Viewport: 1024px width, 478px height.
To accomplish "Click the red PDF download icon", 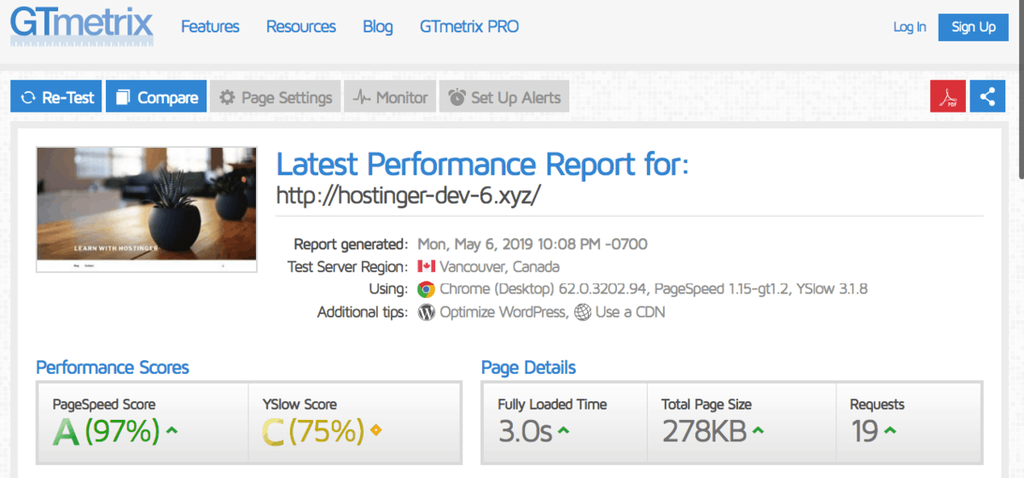I will 947,97.
